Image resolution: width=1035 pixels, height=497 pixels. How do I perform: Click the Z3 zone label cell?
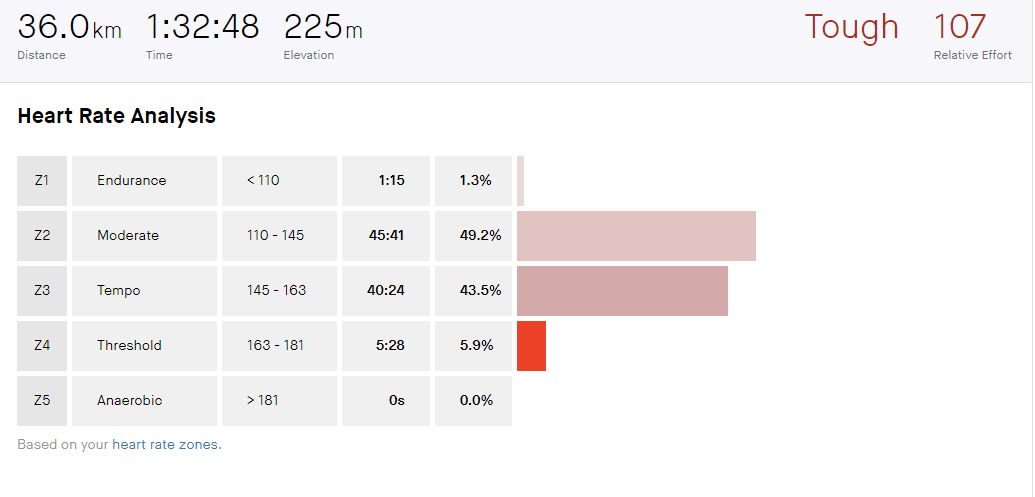(42, 291)
